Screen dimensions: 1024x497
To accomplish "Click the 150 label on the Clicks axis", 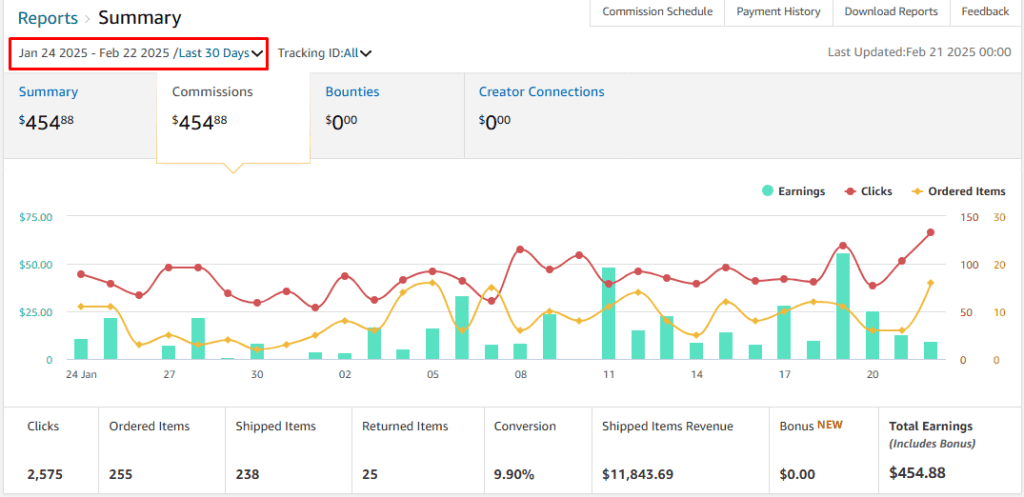I will click(x=970, y=217).
